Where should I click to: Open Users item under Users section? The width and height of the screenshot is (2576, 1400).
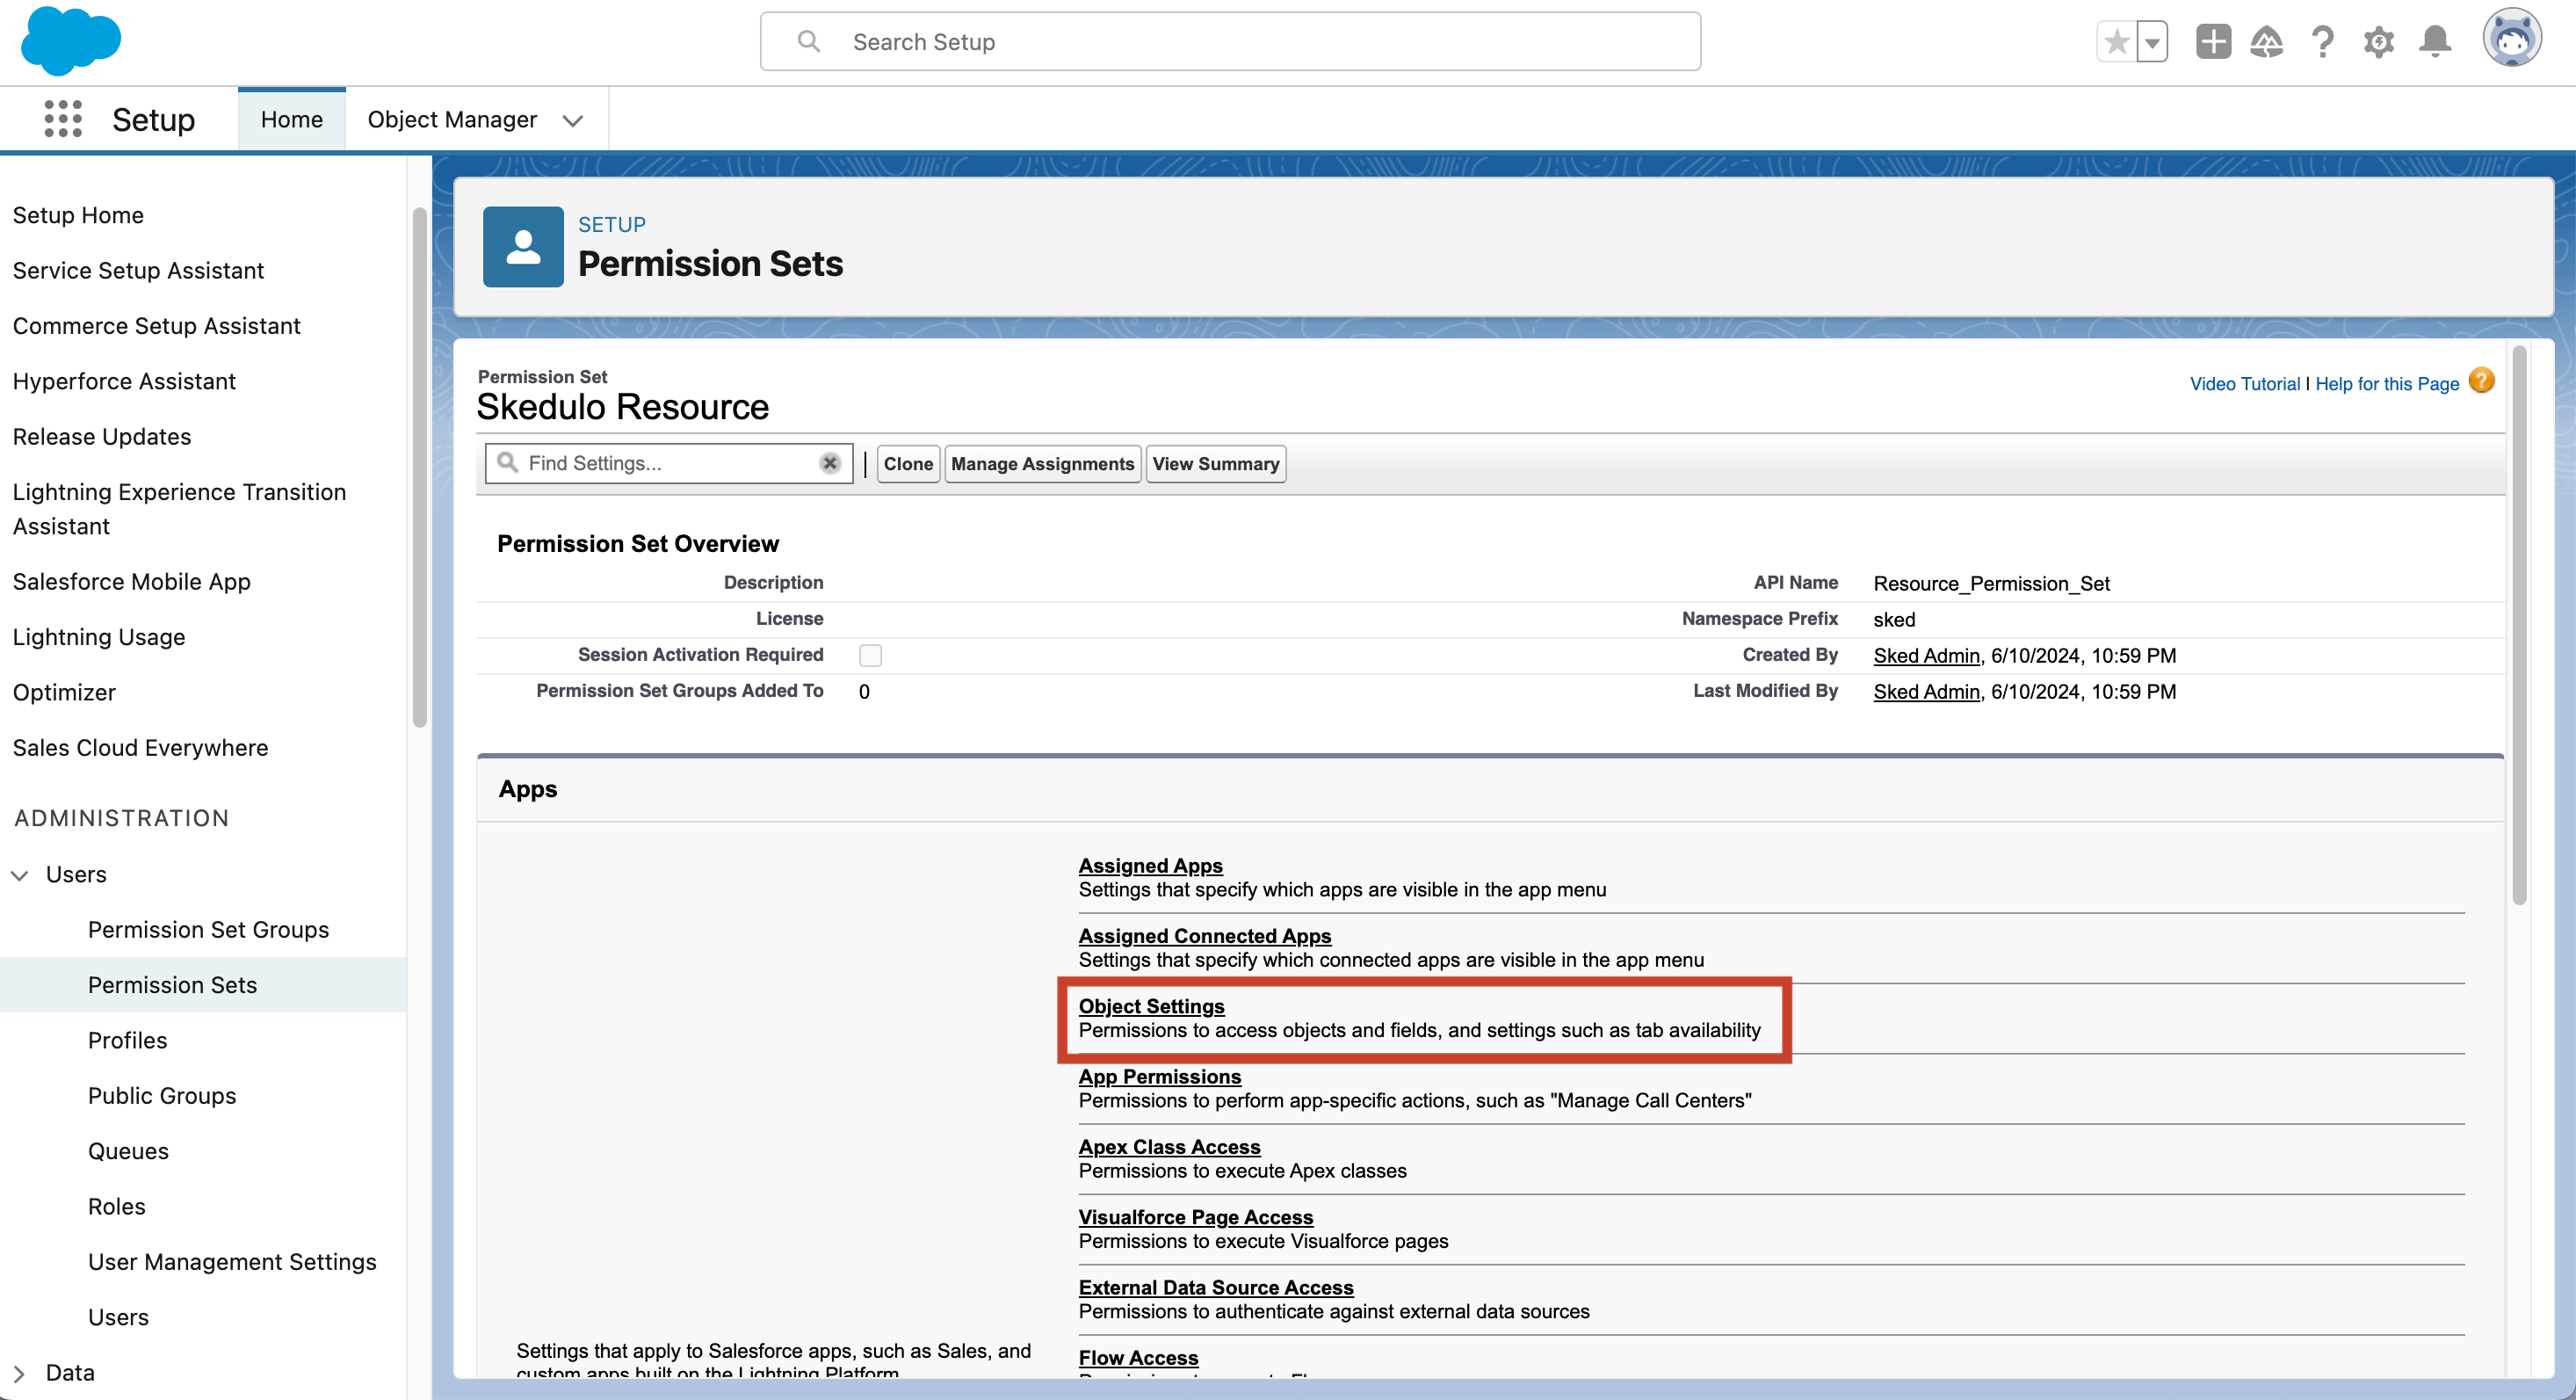(118, 1317)
